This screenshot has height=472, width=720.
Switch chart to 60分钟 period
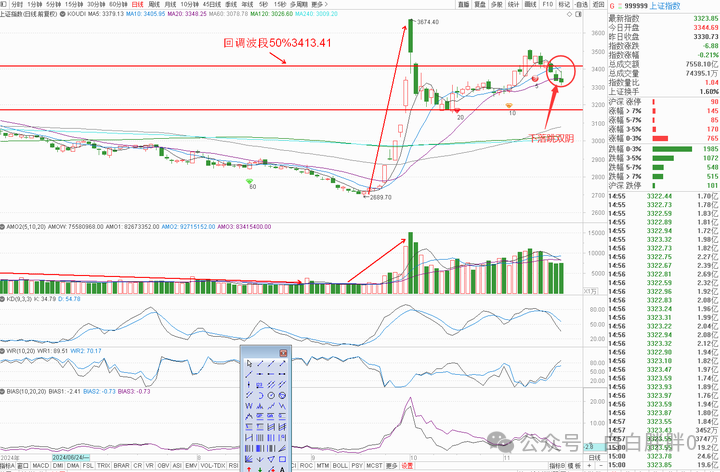[118, 4]
